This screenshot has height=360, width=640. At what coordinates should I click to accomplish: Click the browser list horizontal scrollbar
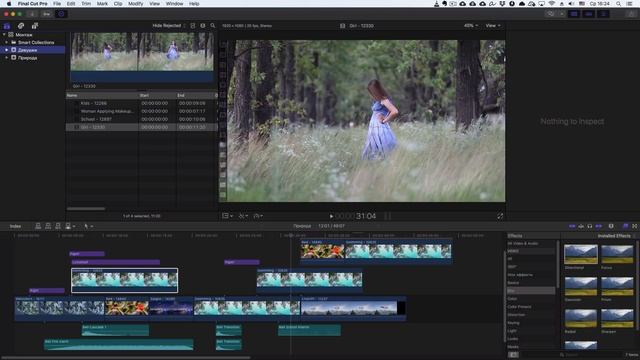[86, 209]
